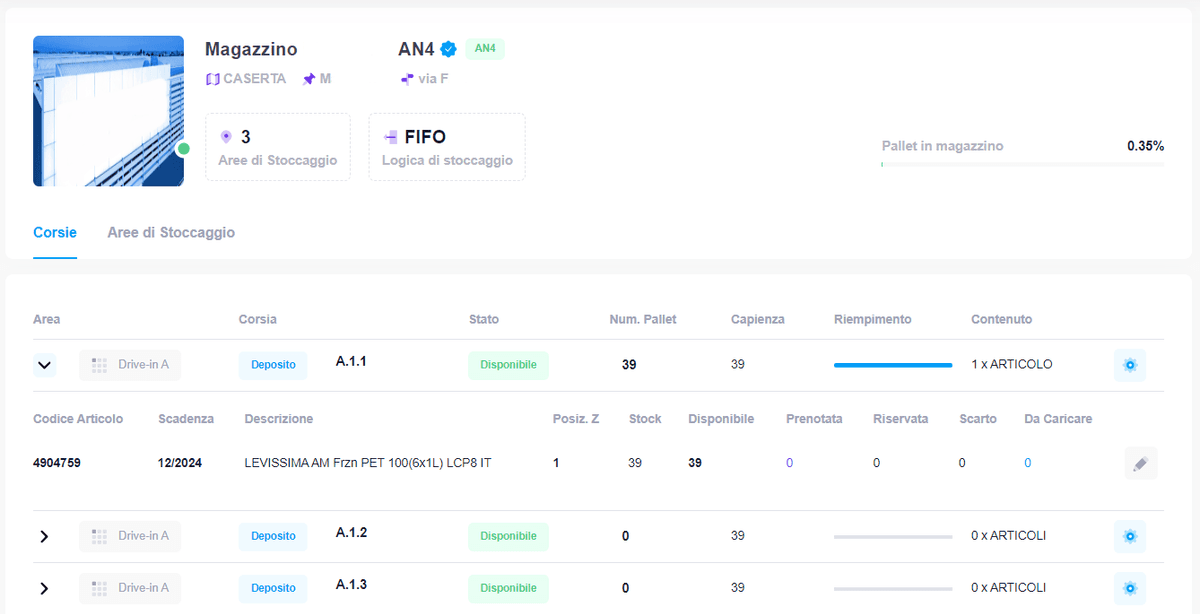Viewport: 1200px width, 614px height.
Task: Switch to the Aree di Stoccaggio tab
Action: point(171,232)
